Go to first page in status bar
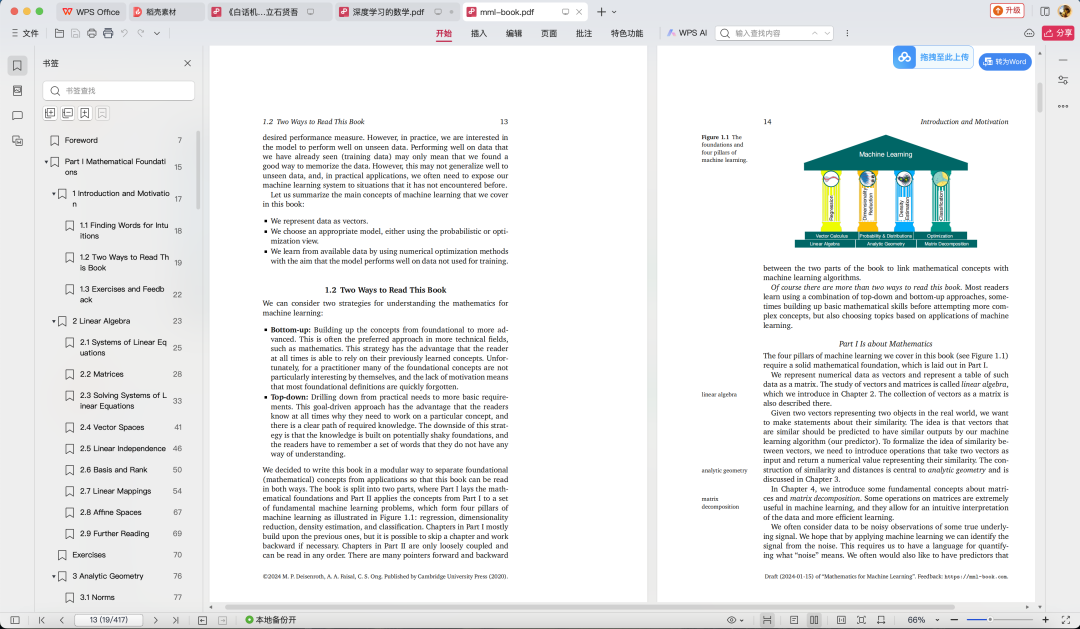1080x629 pixels. [x=41, y=620]
